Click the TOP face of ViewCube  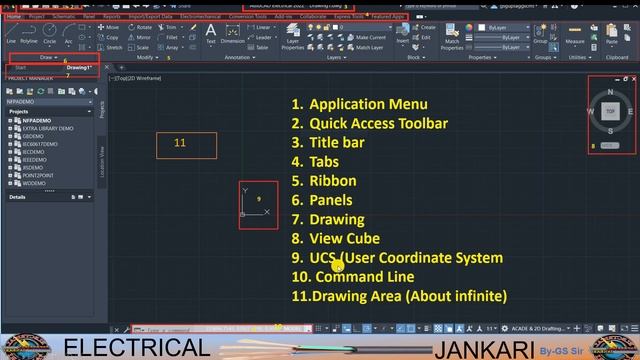(610, 111)
